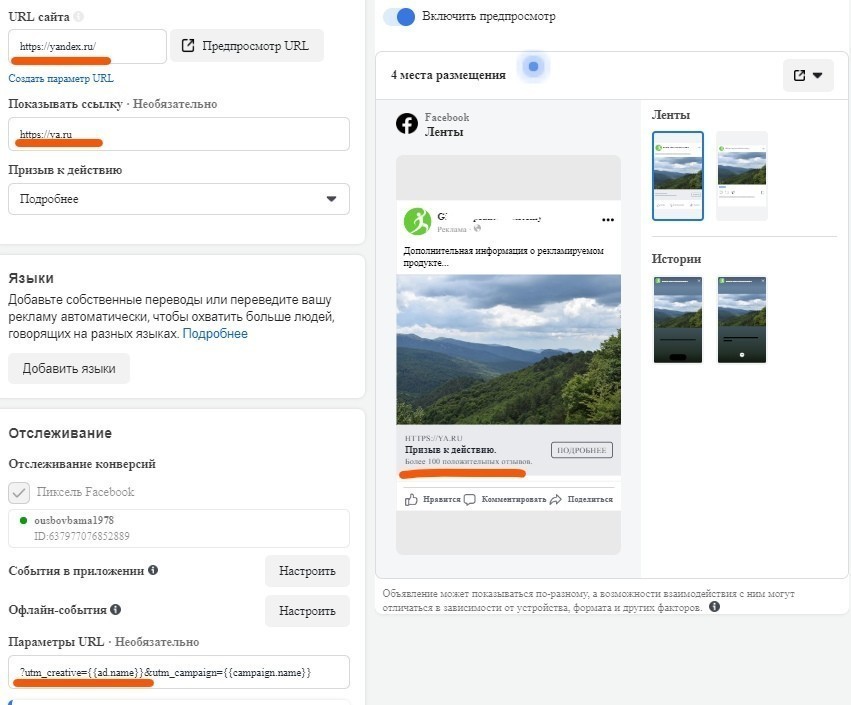Image resolution: width=851 pixels, height=705 pixels.
Task: Click Настроить for События в приложении
Action: pos(307,571)
